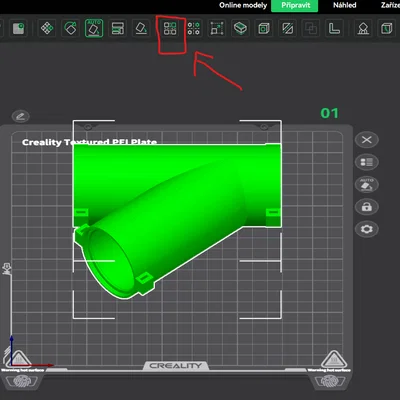Click the figure-on-base toolbar icon
The width and height of the screenshot is (400, 400).
[363, 28]
